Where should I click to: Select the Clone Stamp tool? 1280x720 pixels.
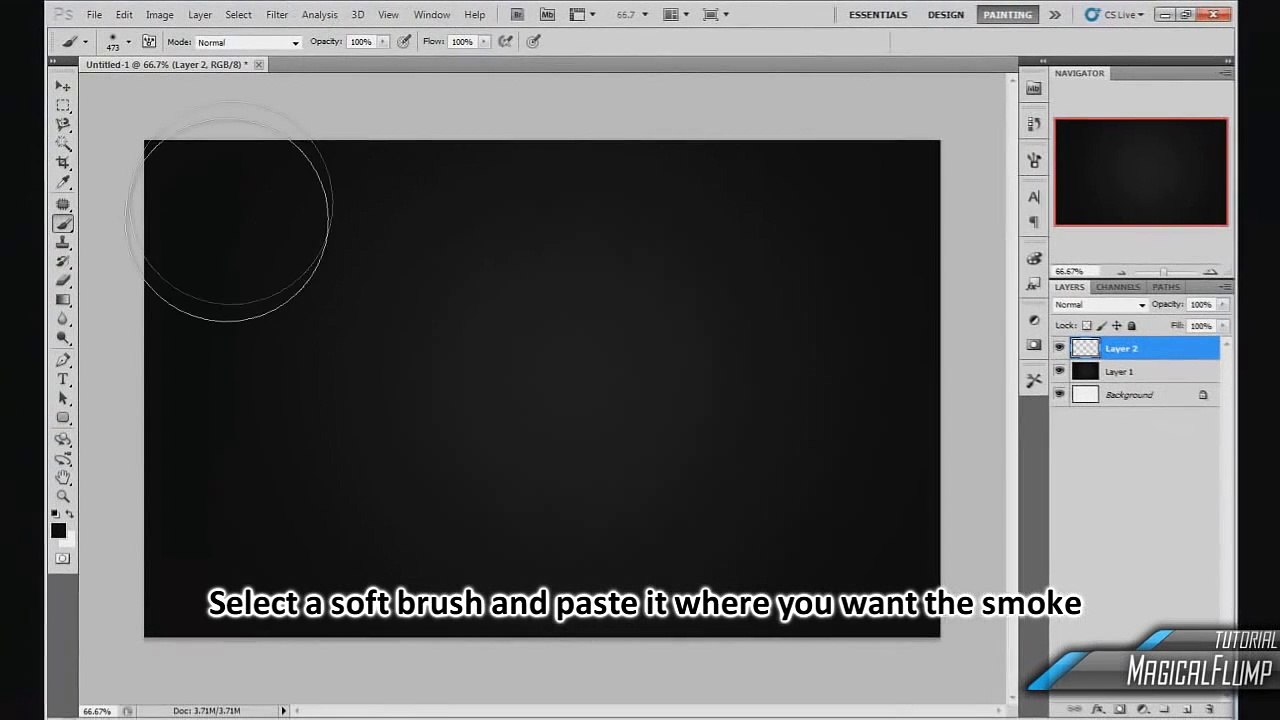click(x=63, y=243)
